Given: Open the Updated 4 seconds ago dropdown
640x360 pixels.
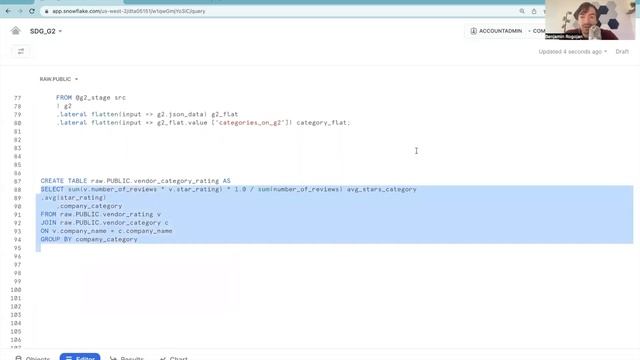Looking at the screenshot, I should point(573,52).
